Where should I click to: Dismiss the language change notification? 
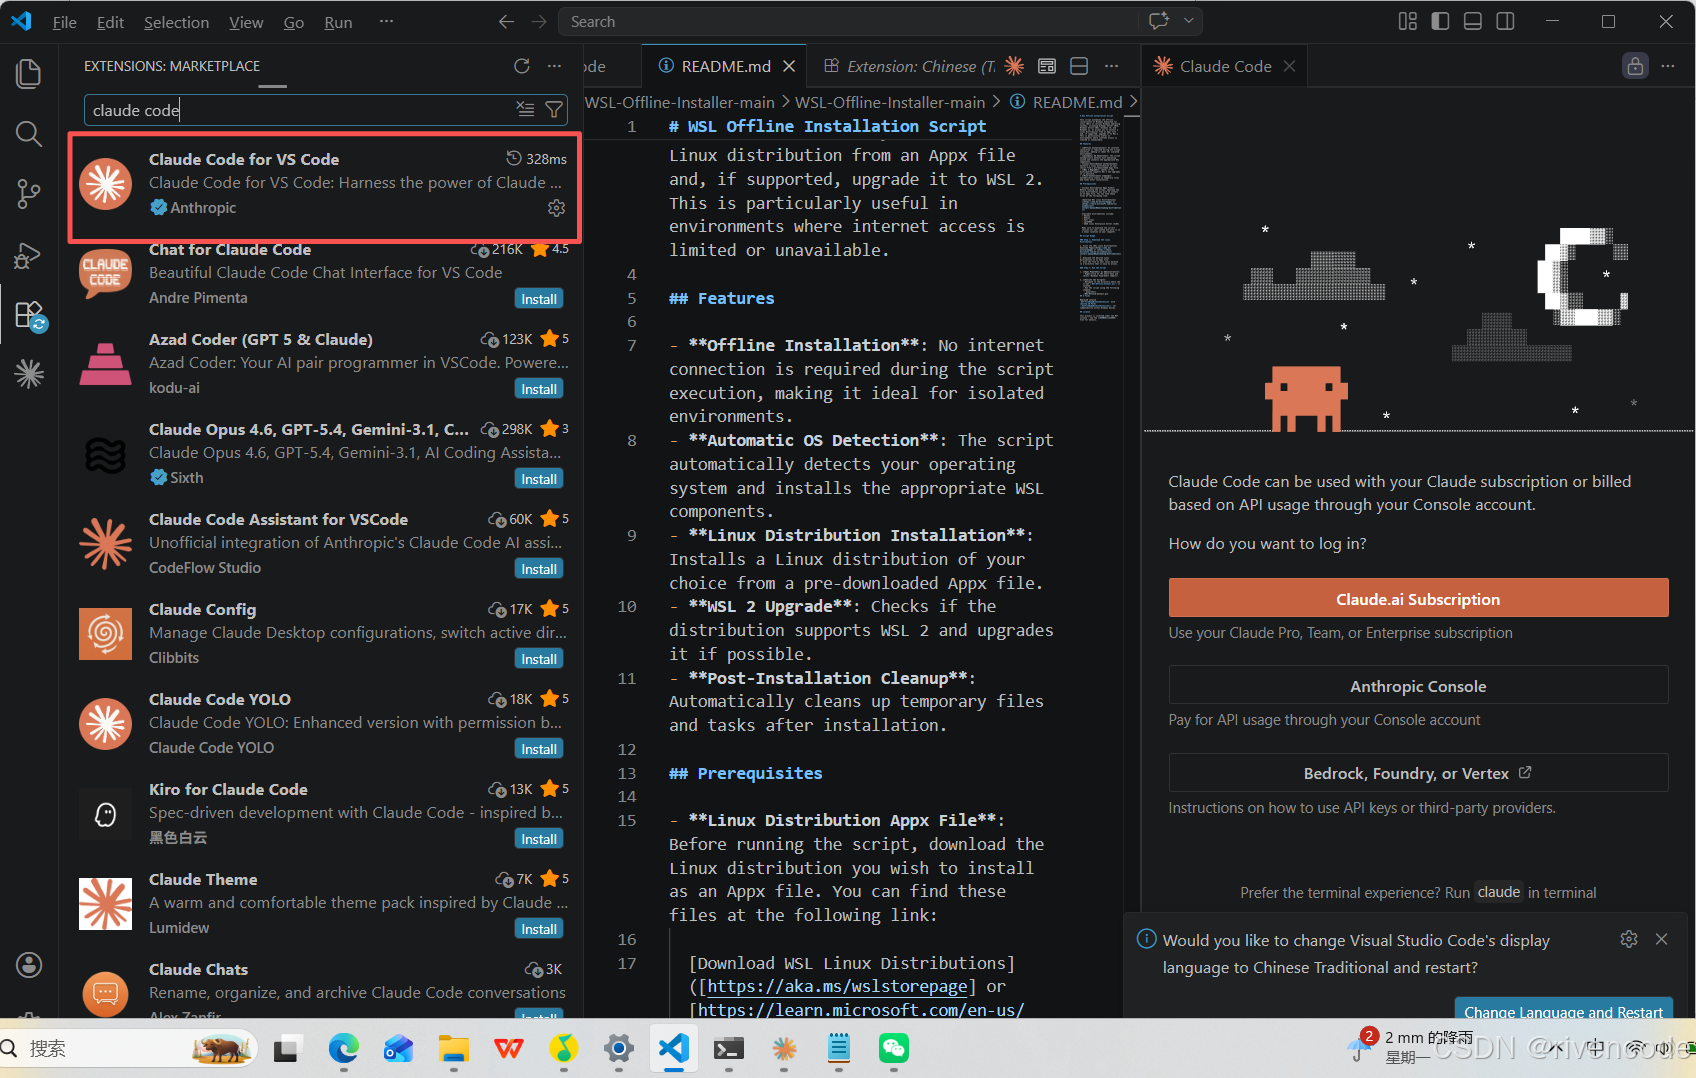click(x=1661, y=939)
